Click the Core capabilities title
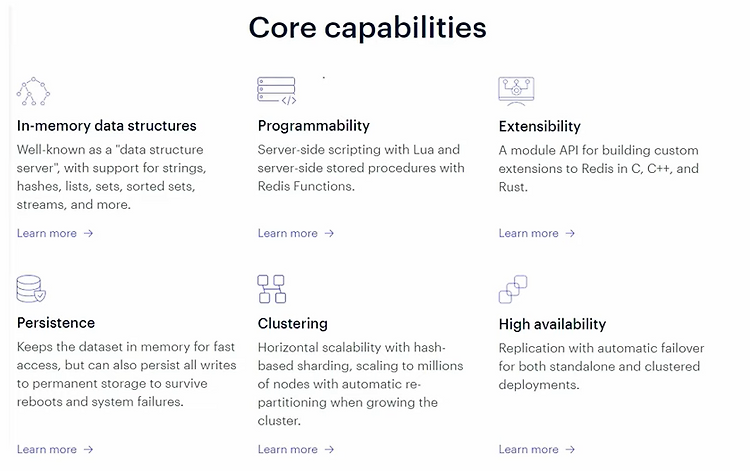The image size is (750, 471). pyautogui.click(x=367, y=28)
